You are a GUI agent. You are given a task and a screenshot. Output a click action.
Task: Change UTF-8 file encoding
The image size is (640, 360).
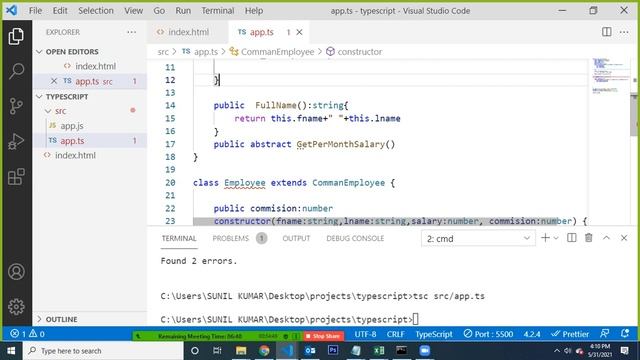point(365,334)
